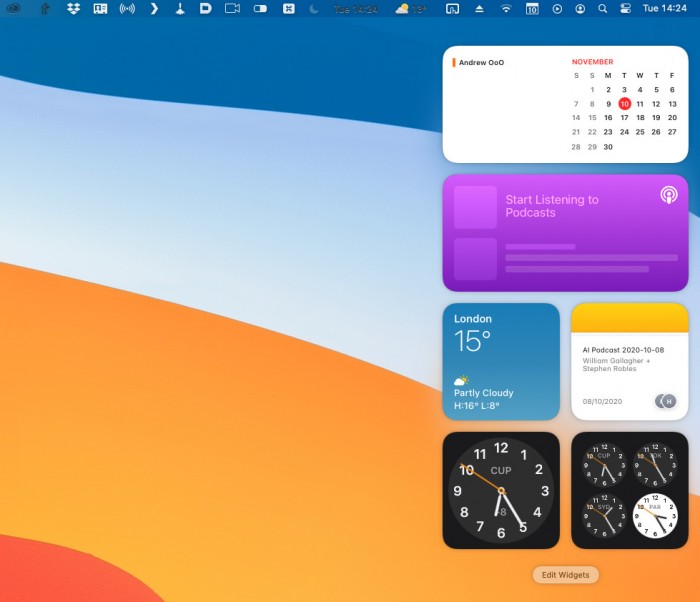Click the eject icon in menu bar
The width and height of the screenshot is (700, 602).
click(479, 9)
